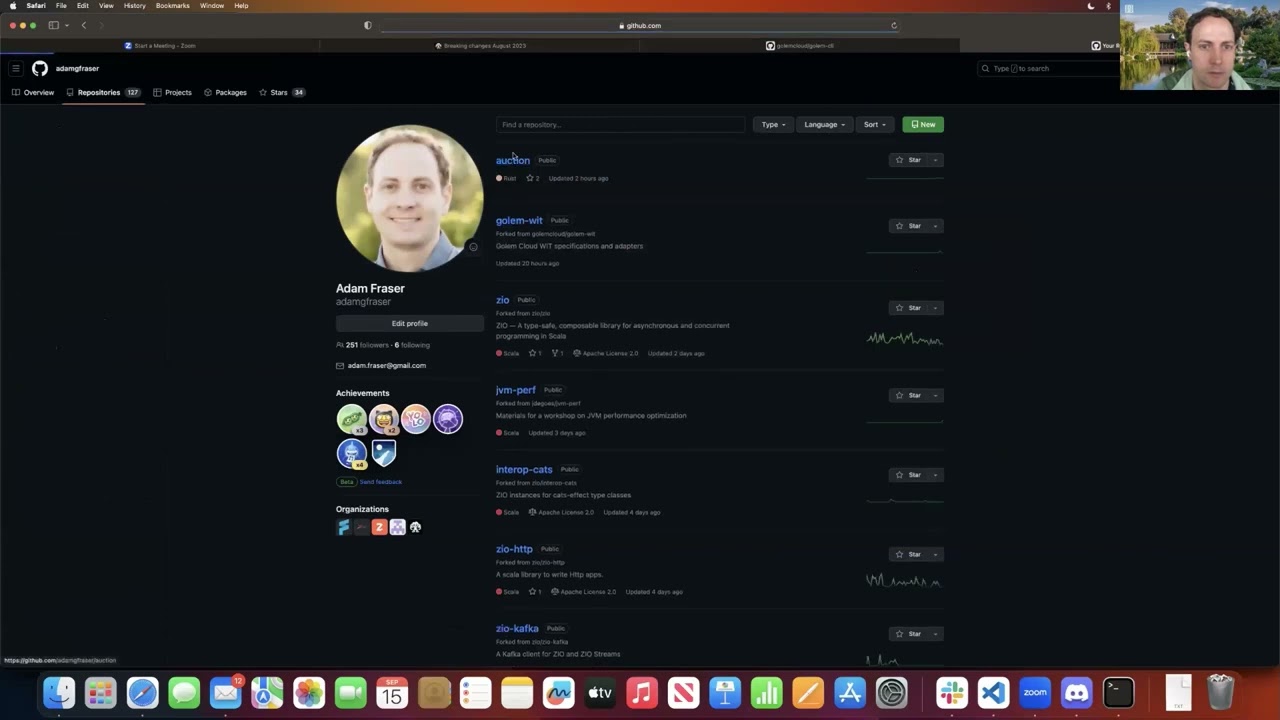Open the interop-cats repository link
Image resolution: width=1280 pixels, height=720 pixels.
pyautogui.click(x=524, y=469)
